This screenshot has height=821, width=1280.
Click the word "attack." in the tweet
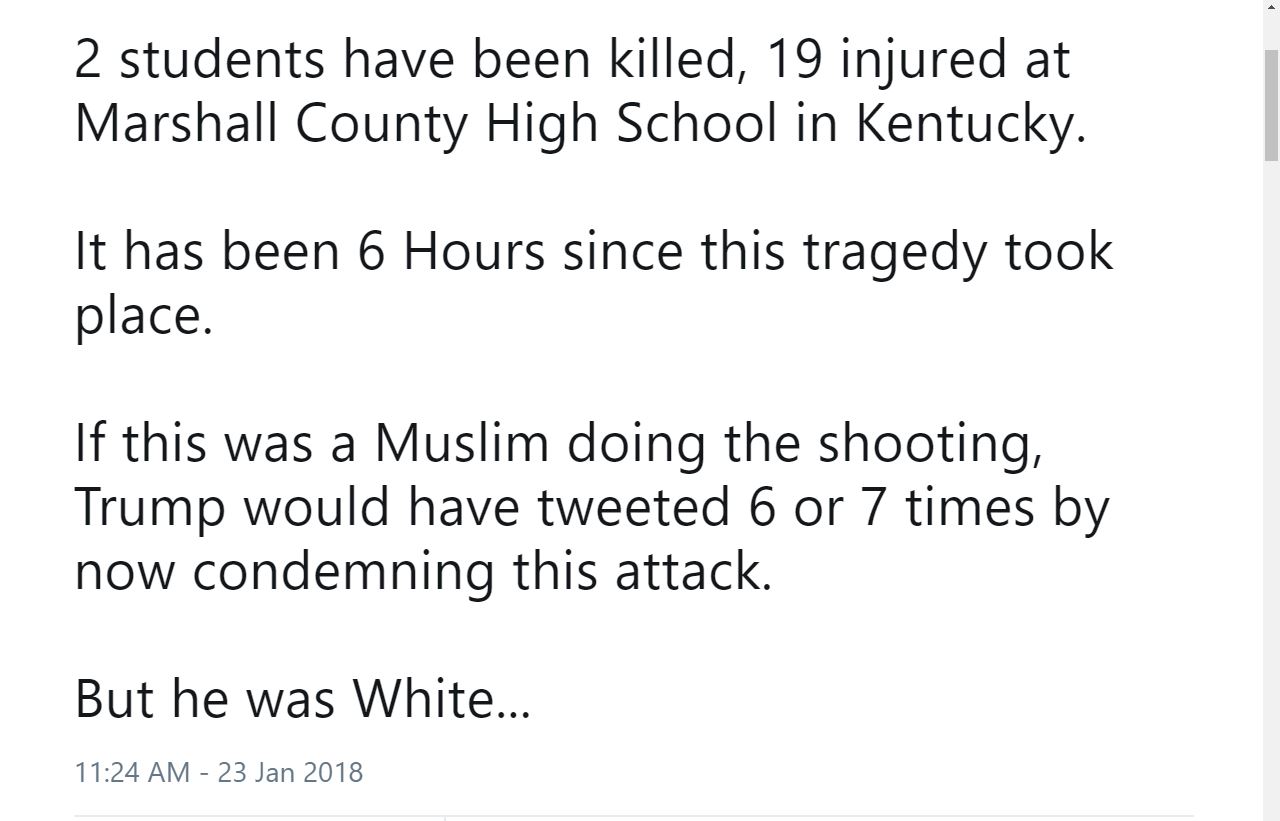coord(693,572)
